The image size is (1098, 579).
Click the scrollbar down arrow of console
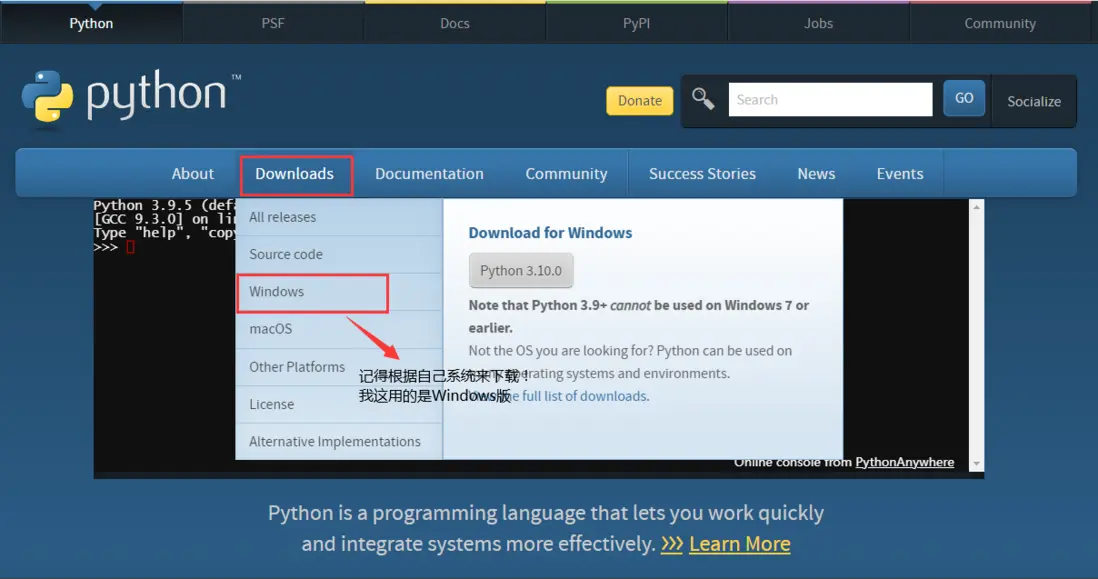[976, 463]
